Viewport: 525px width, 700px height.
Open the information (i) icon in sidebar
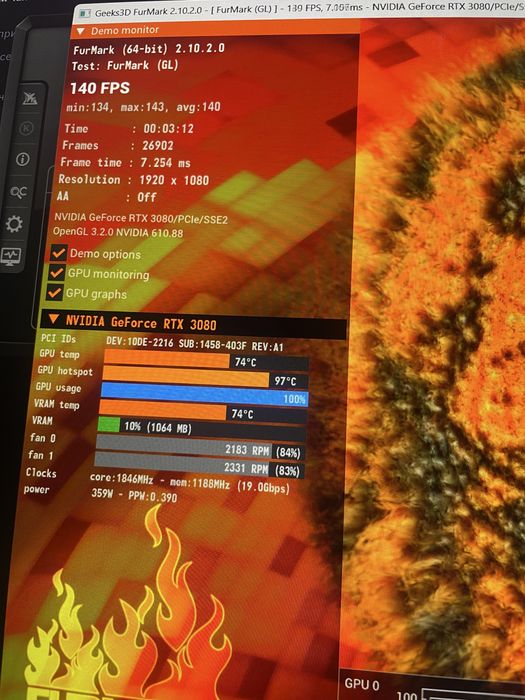(23, 159)
